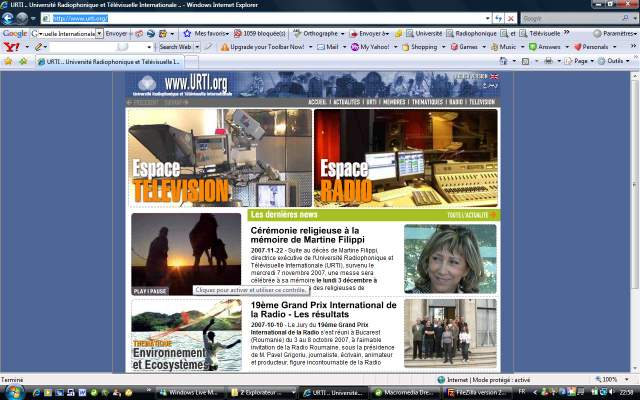This screenshot has height=400, width=640.
Task: Click the RSS feeds icon in command bar
Action: [525, 61]
